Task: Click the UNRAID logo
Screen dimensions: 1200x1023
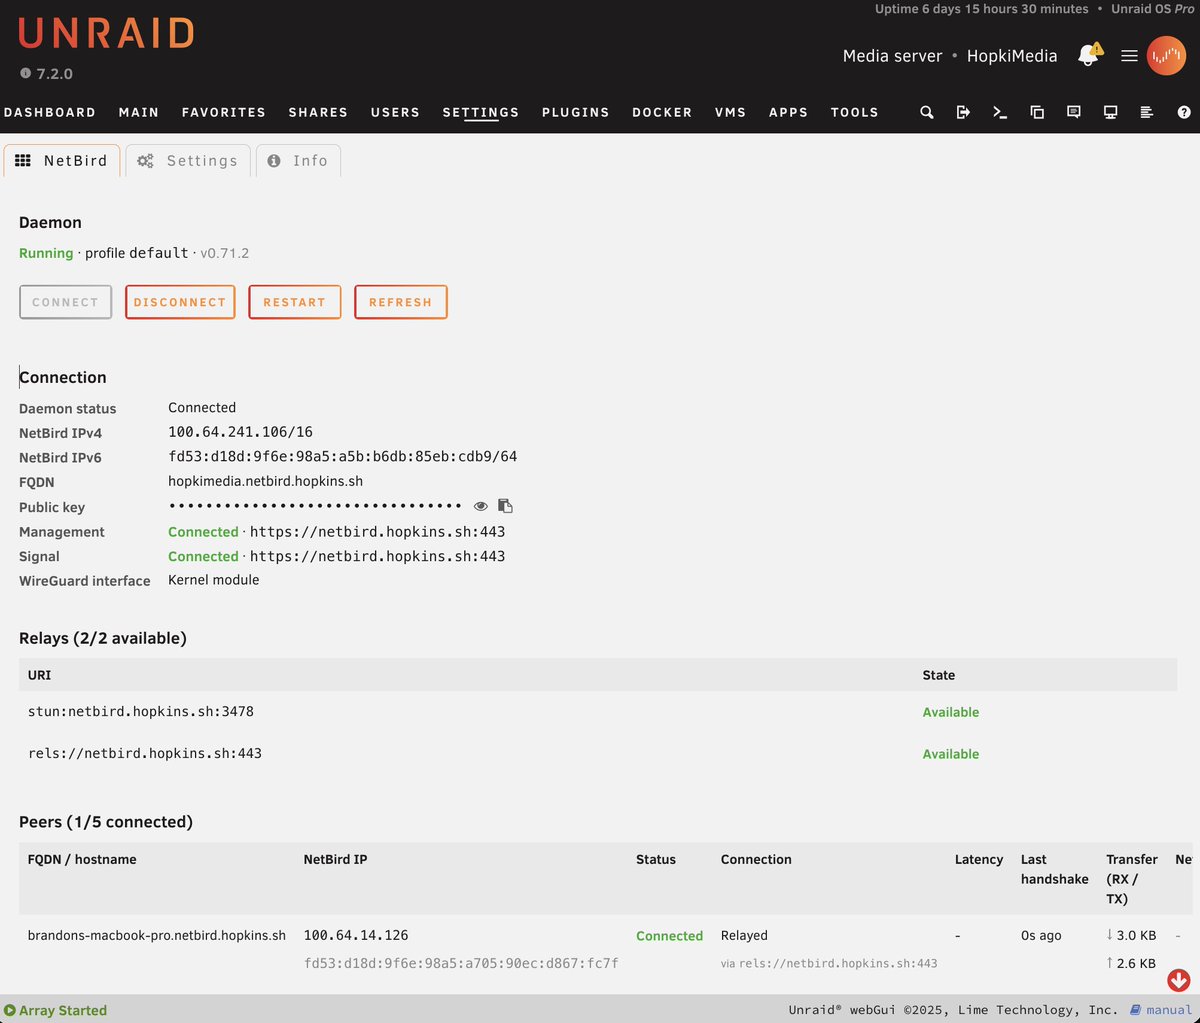Action: (x=106, y=34)
